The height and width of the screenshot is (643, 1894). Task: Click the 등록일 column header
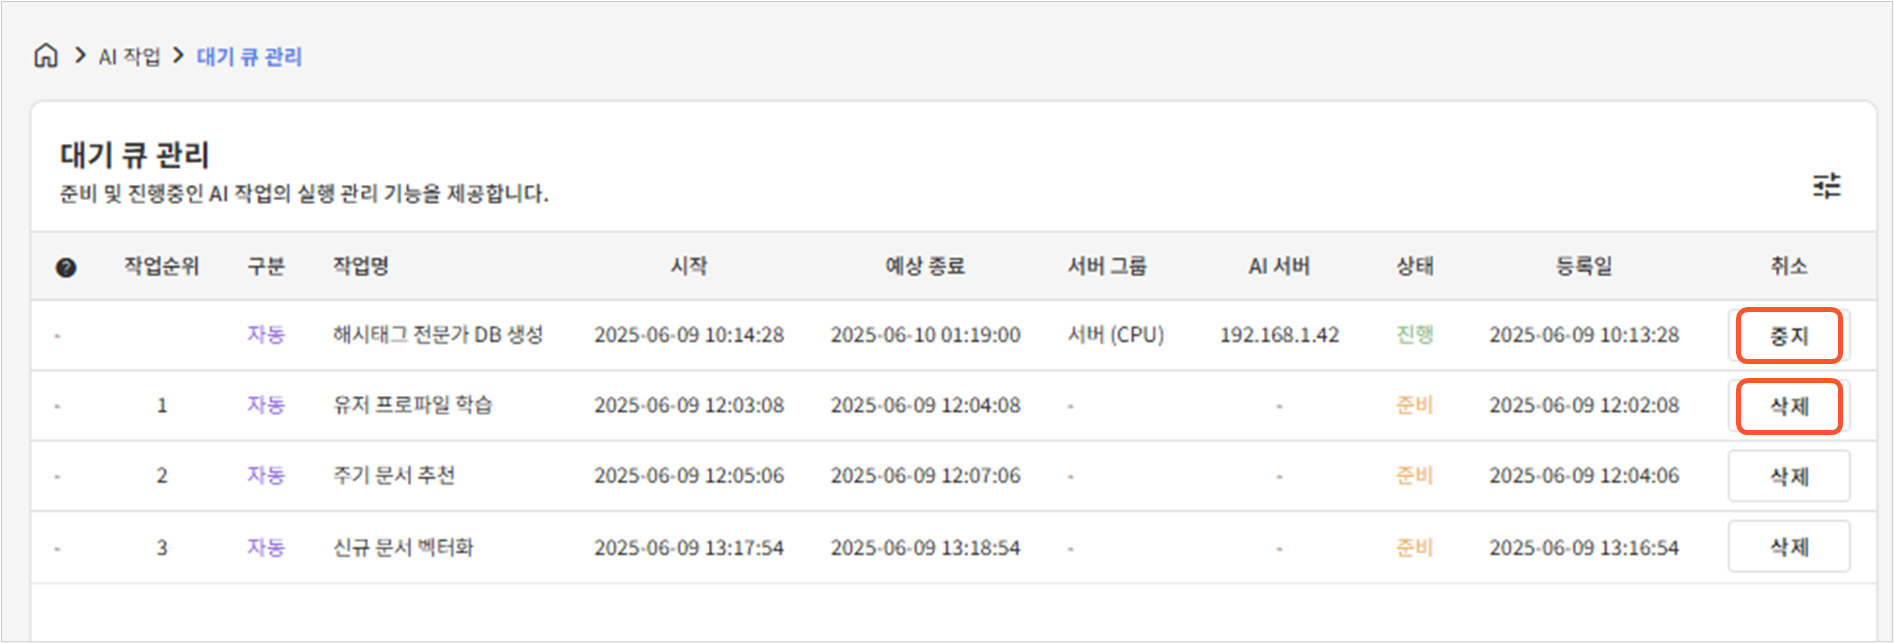(x=1583, y=266)
